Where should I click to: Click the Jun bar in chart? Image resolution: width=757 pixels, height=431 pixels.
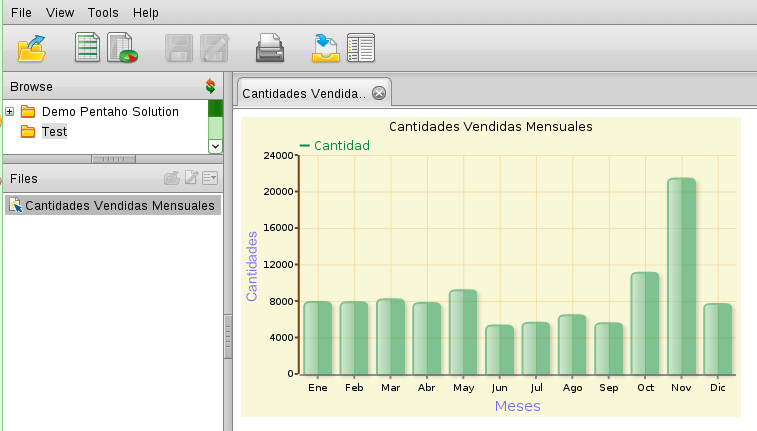point(500,349)
